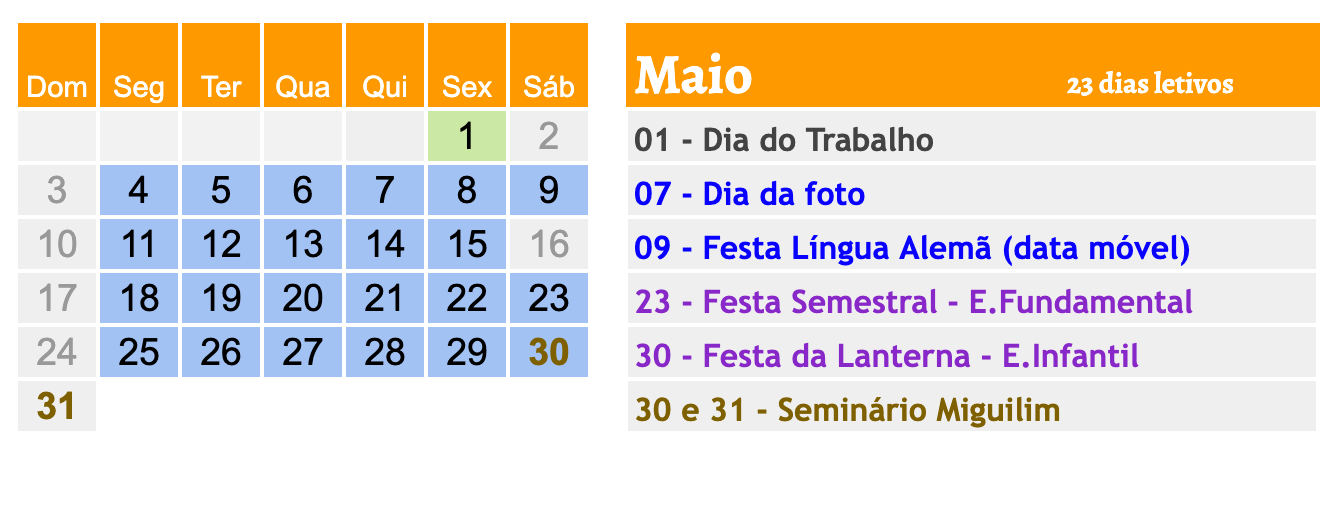The image size is (1340, 528).
Task: Open Festa Semestral E.Fundamental entry
Action: coord(914,302)
